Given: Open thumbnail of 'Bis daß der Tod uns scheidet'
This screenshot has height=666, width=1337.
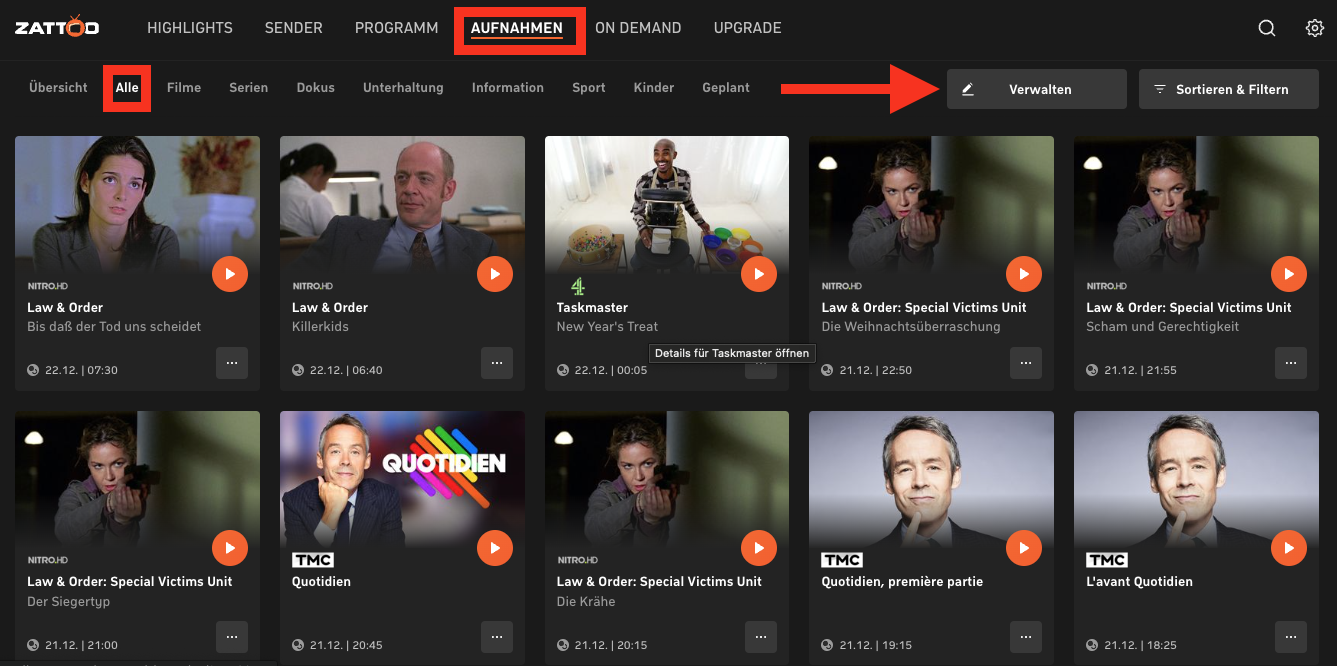Looking at the screenshot, I should click(x=137, y=205).
